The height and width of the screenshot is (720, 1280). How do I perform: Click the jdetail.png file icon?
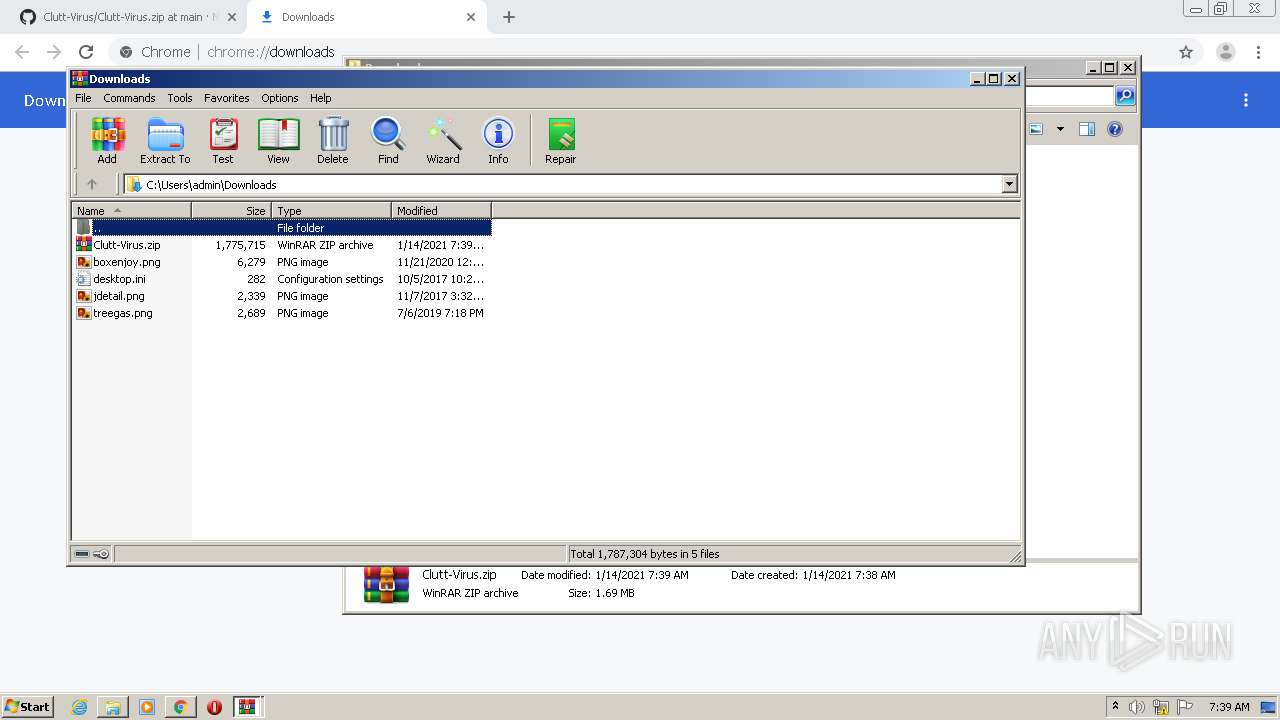click(x=84, y=296)
